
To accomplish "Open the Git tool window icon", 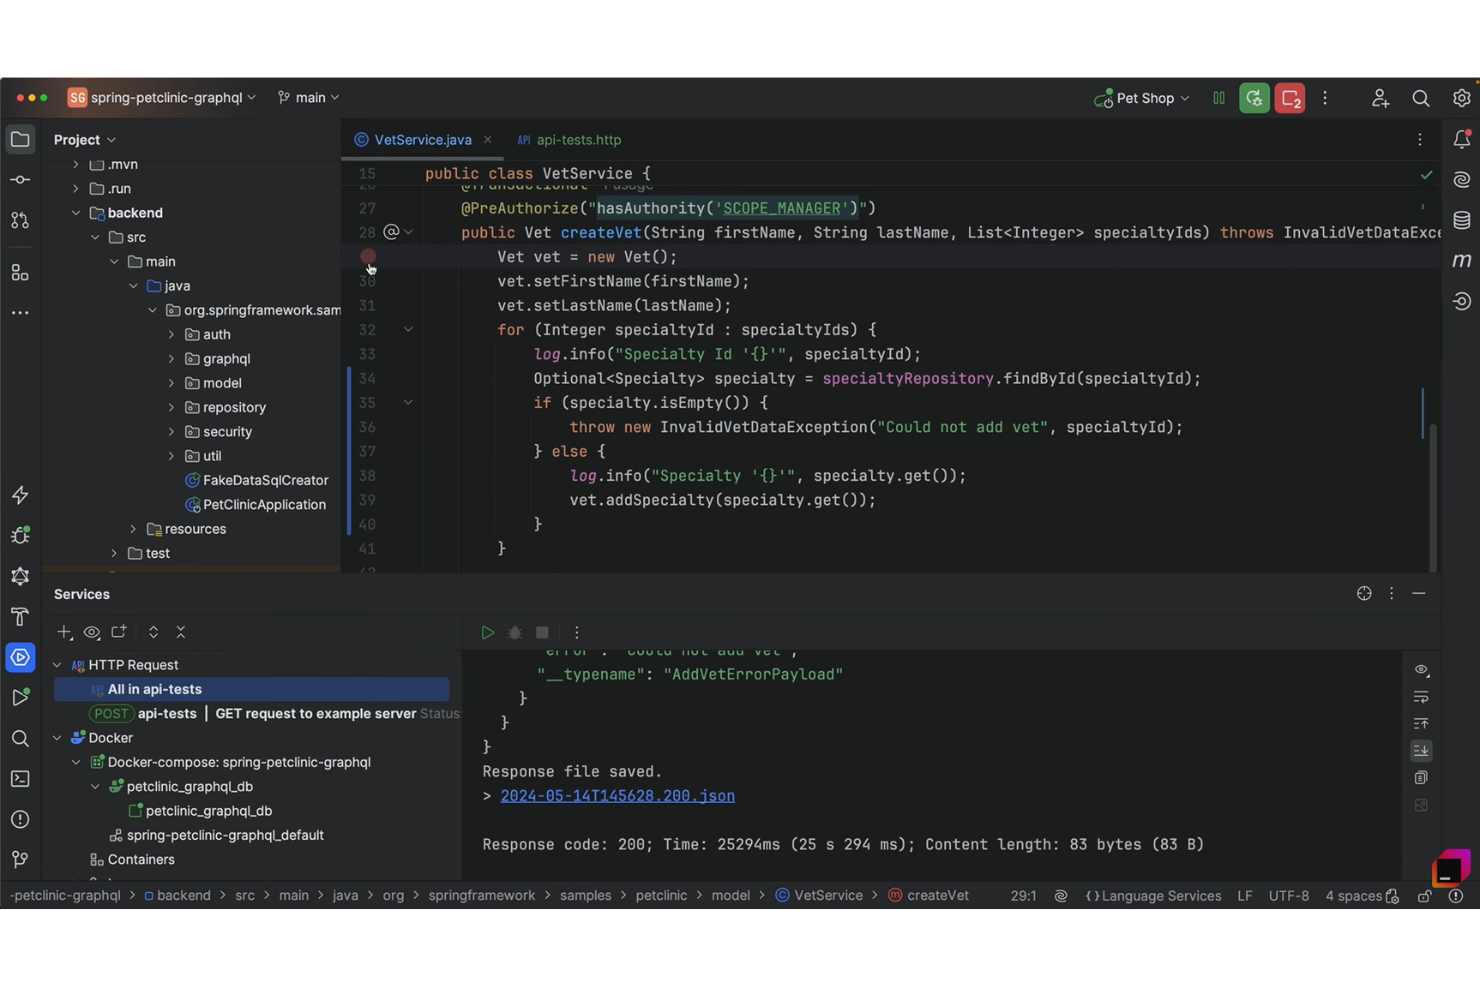I will point(20,860).
